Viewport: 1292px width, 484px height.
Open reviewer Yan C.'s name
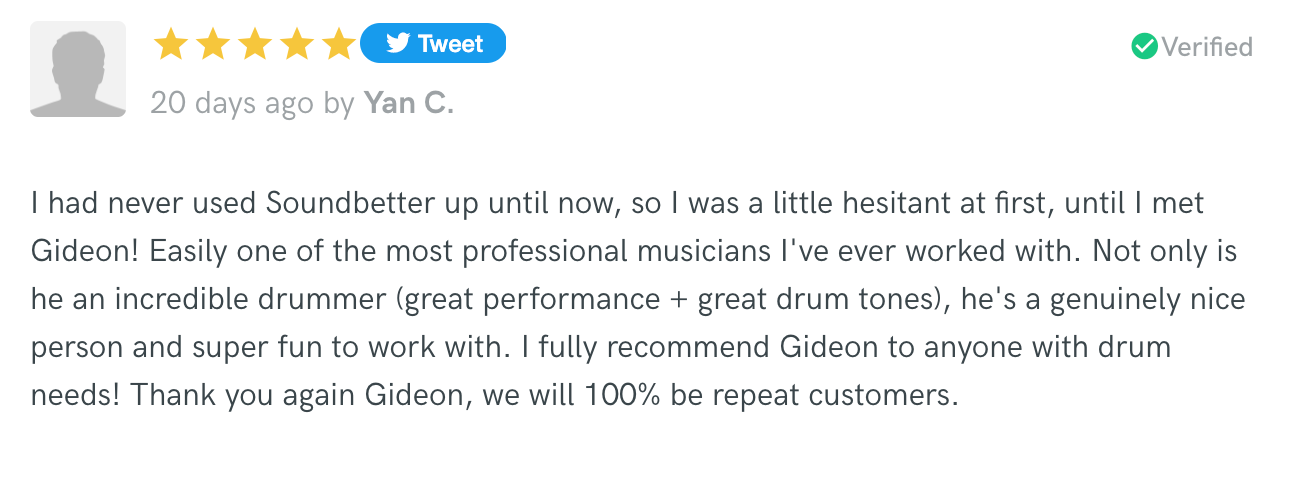point(408,102)
